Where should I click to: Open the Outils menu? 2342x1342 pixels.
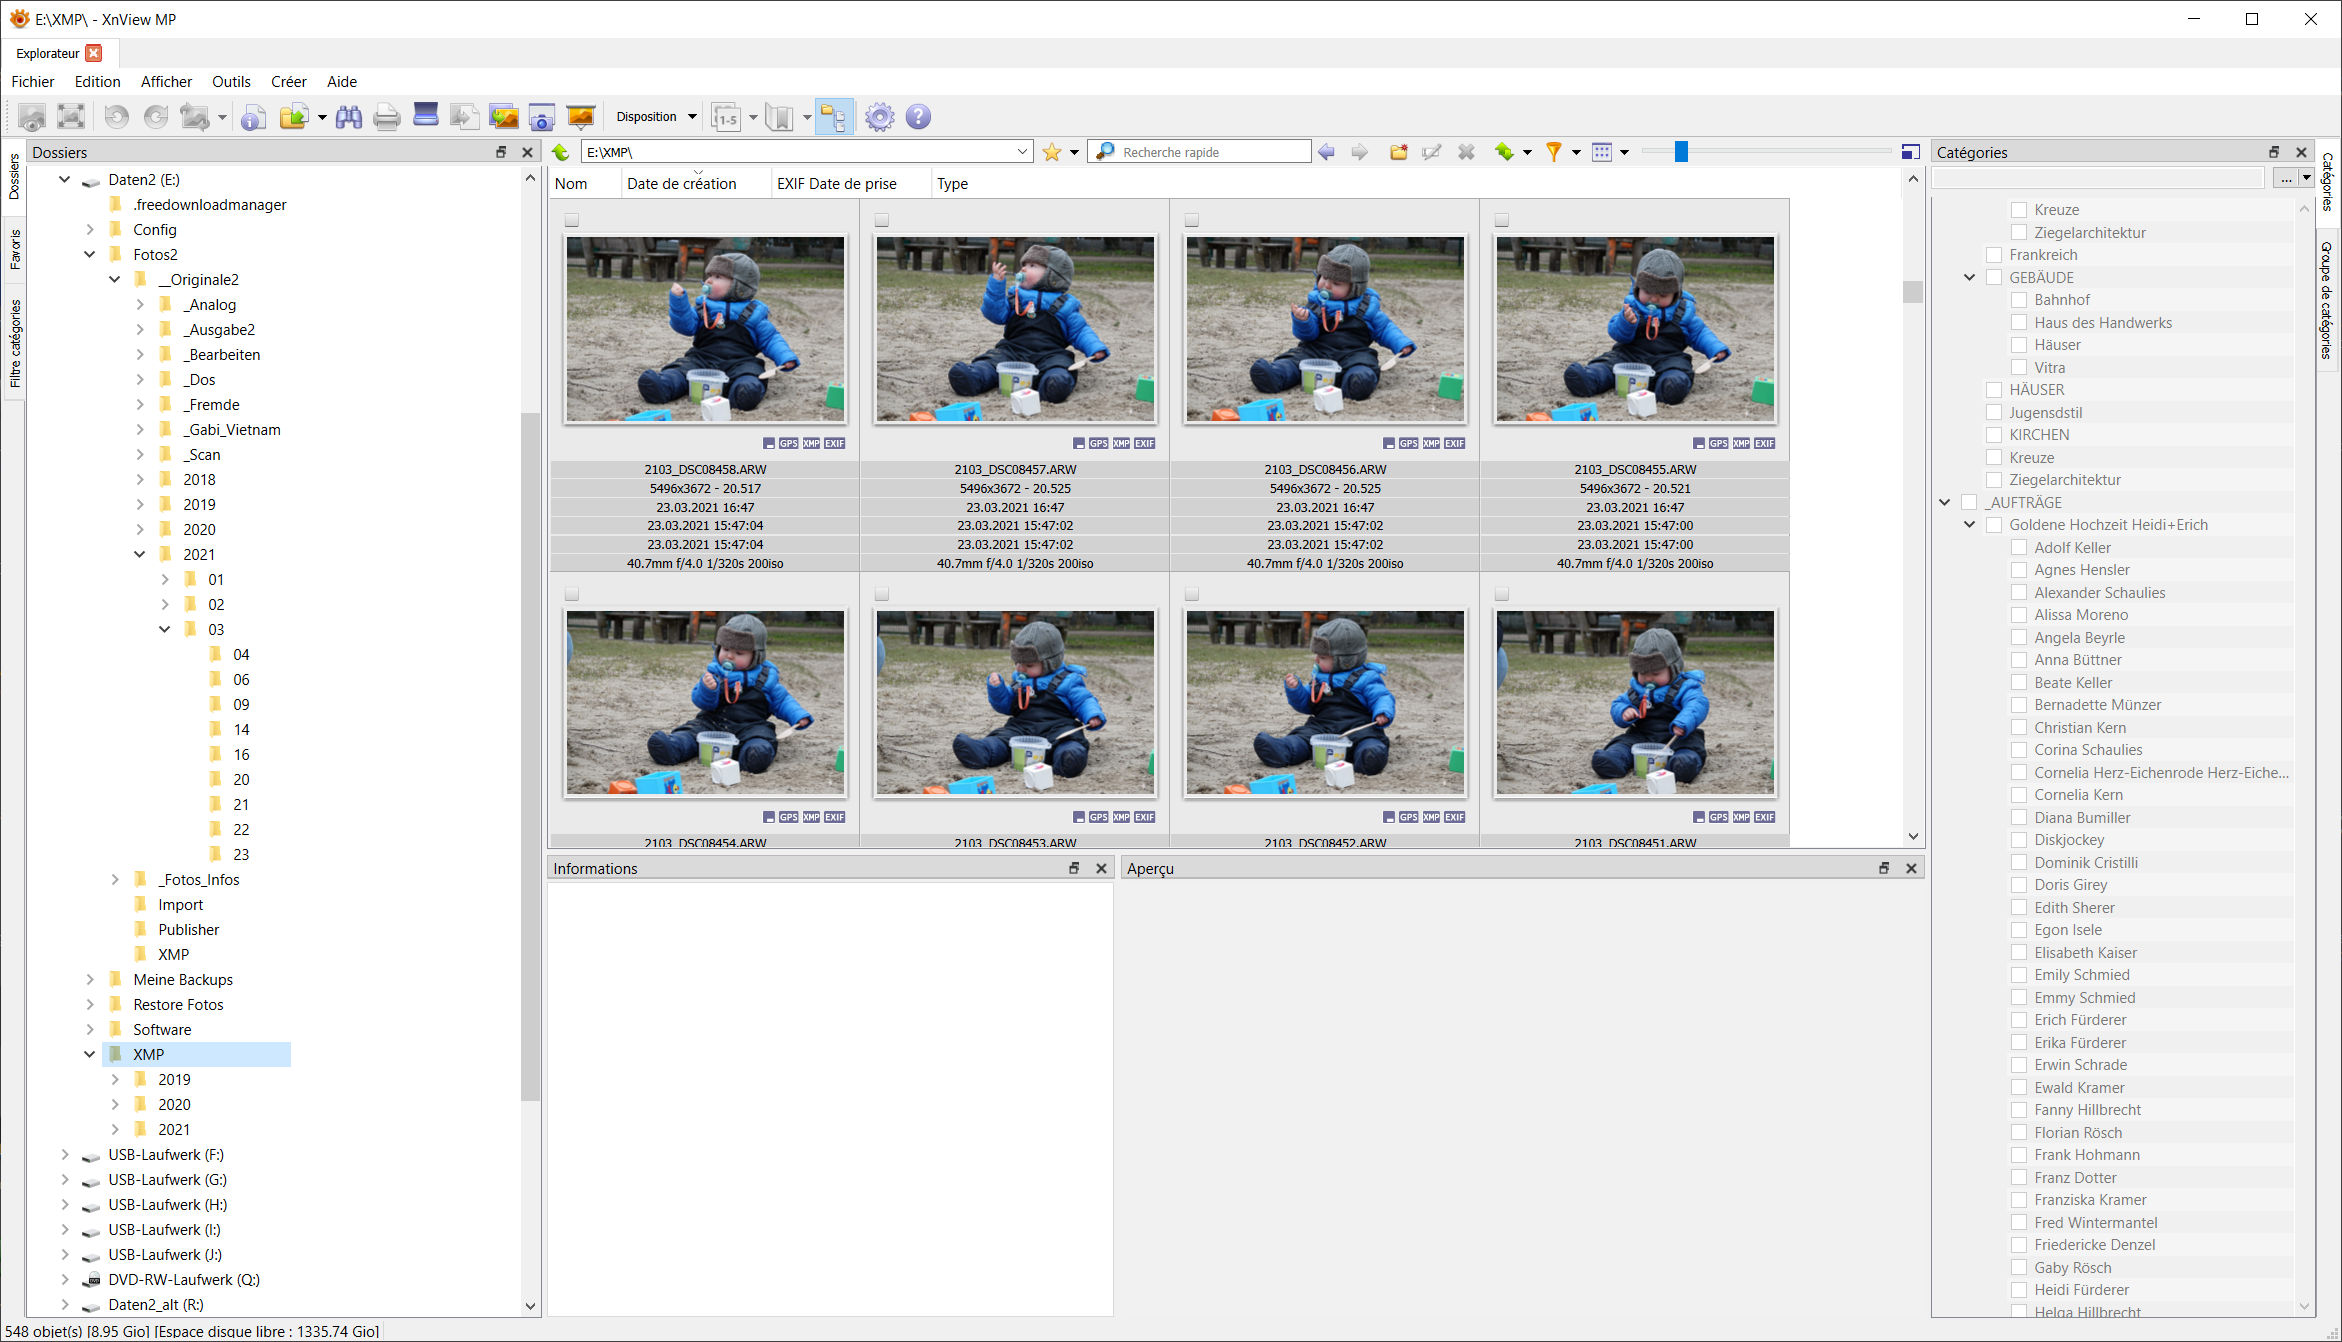pos(231,82)
